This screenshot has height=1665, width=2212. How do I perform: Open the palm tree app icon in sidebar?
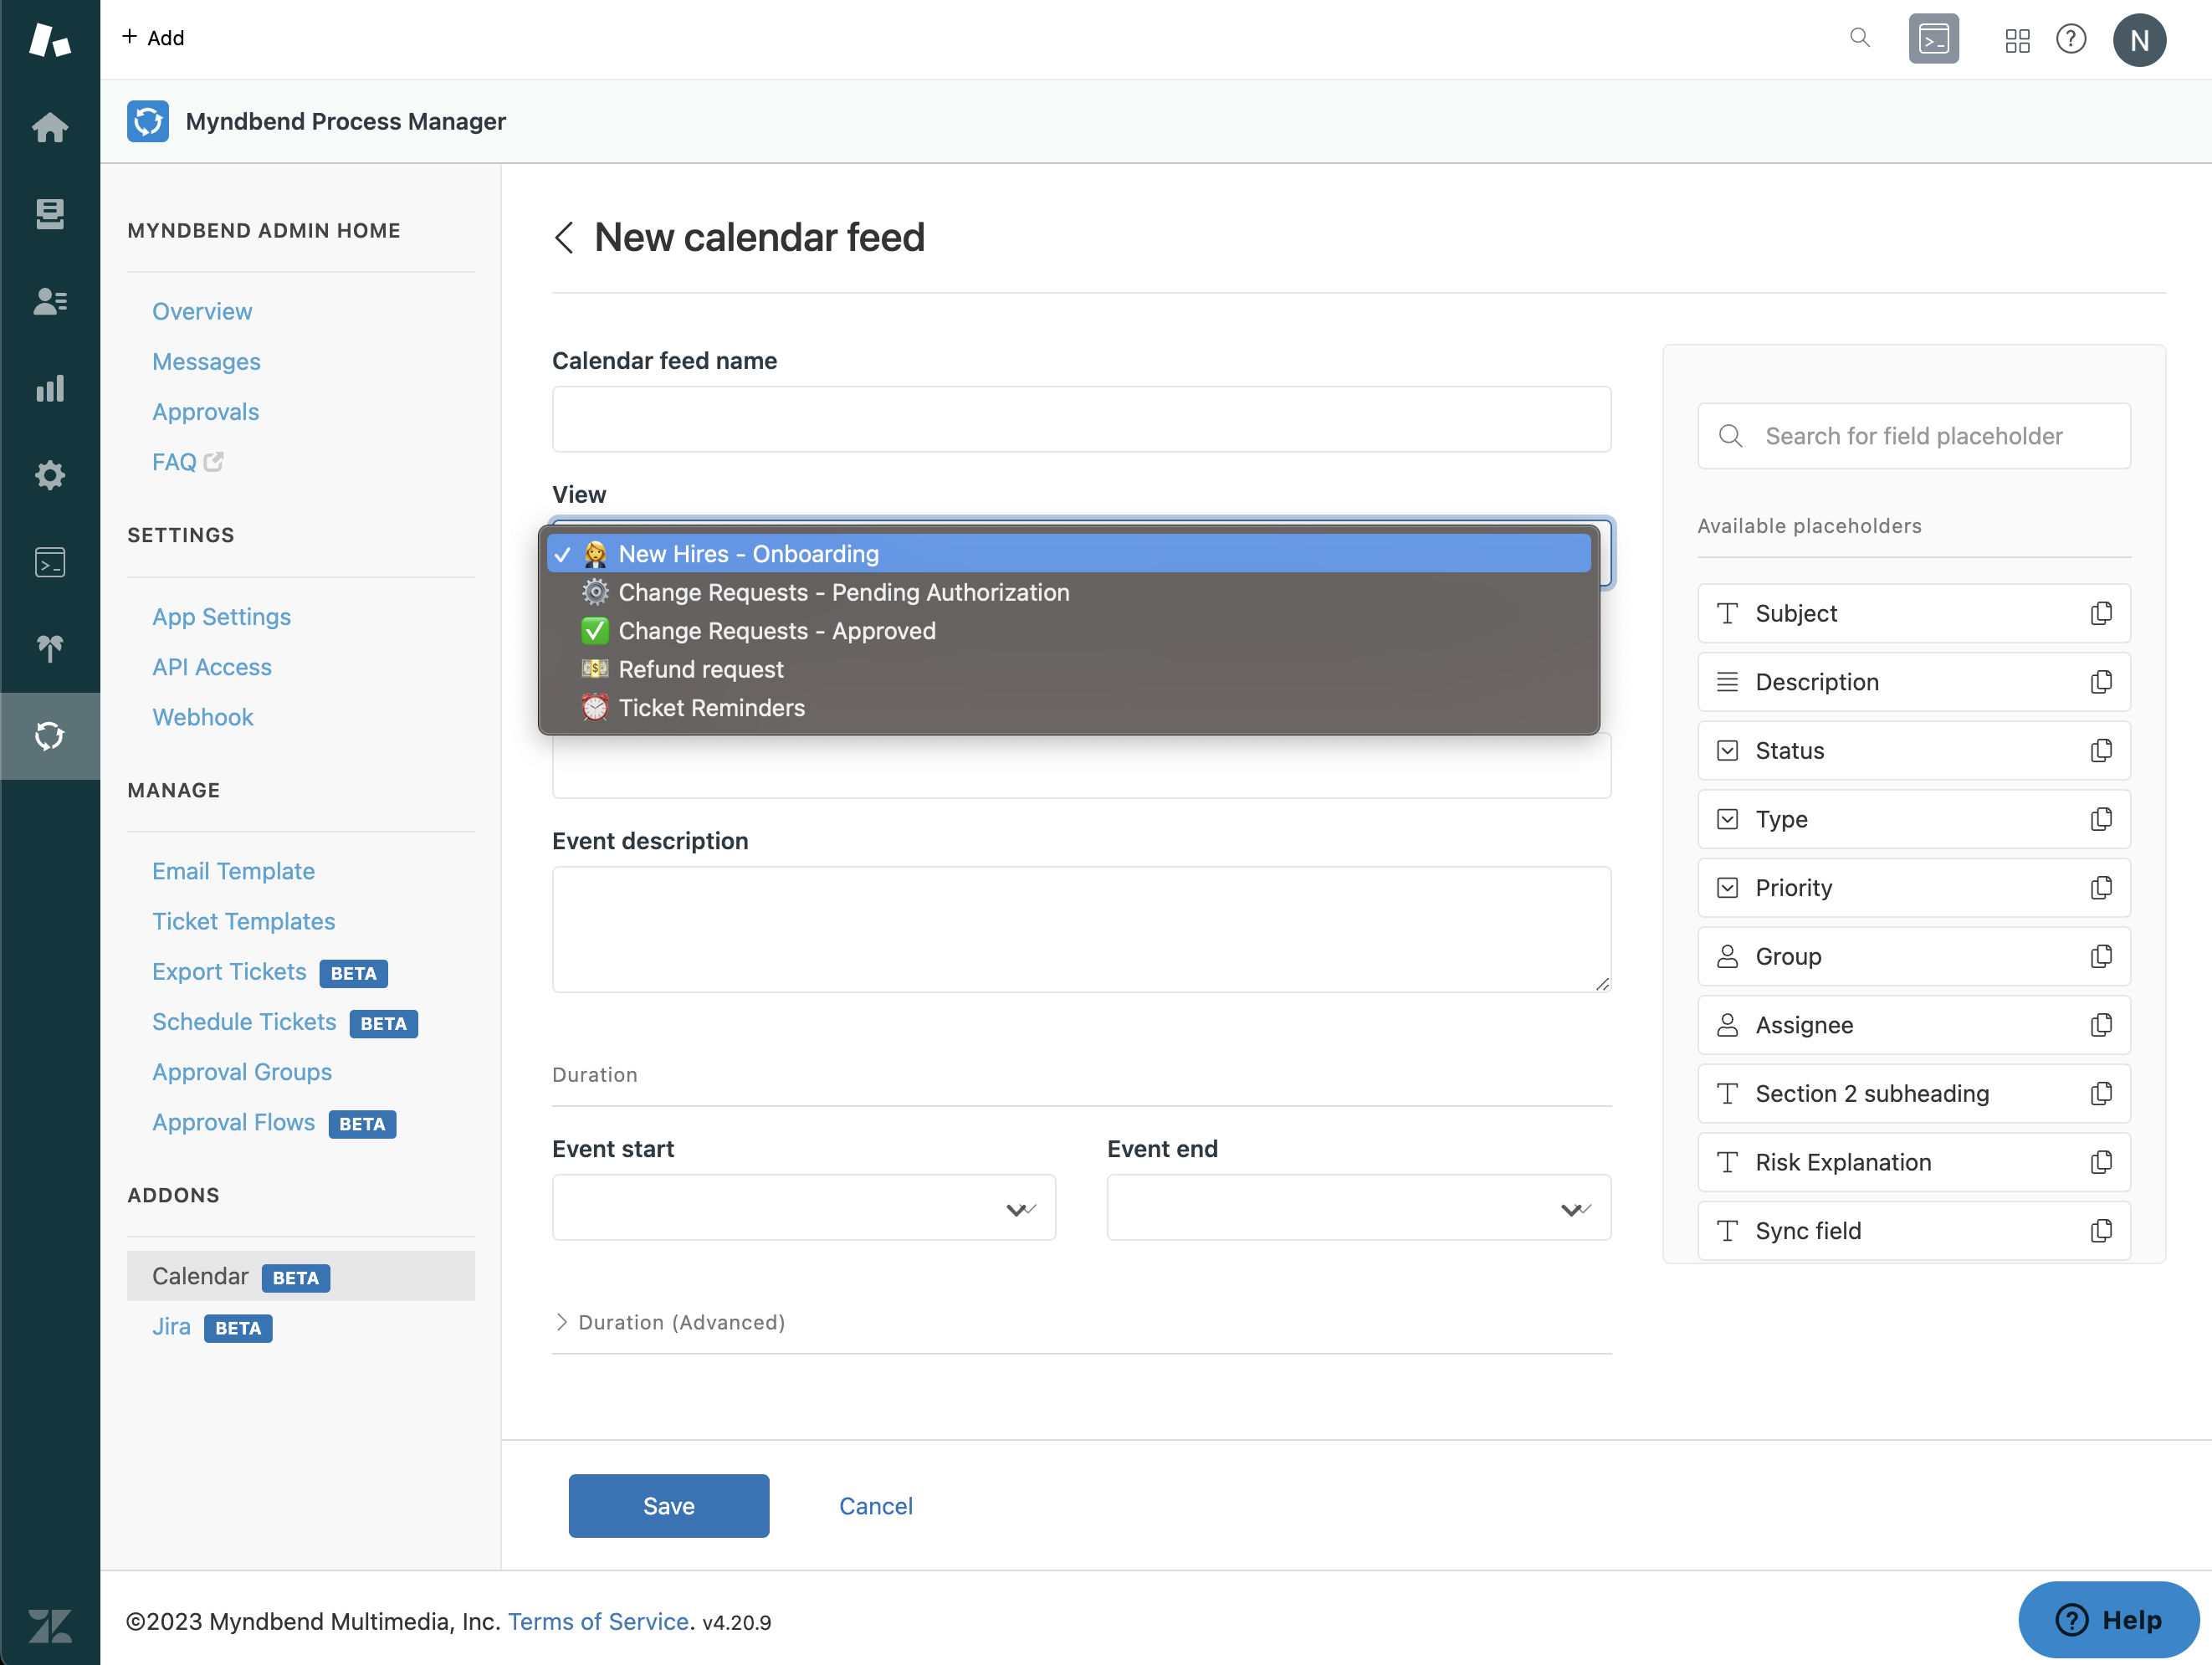50,649
